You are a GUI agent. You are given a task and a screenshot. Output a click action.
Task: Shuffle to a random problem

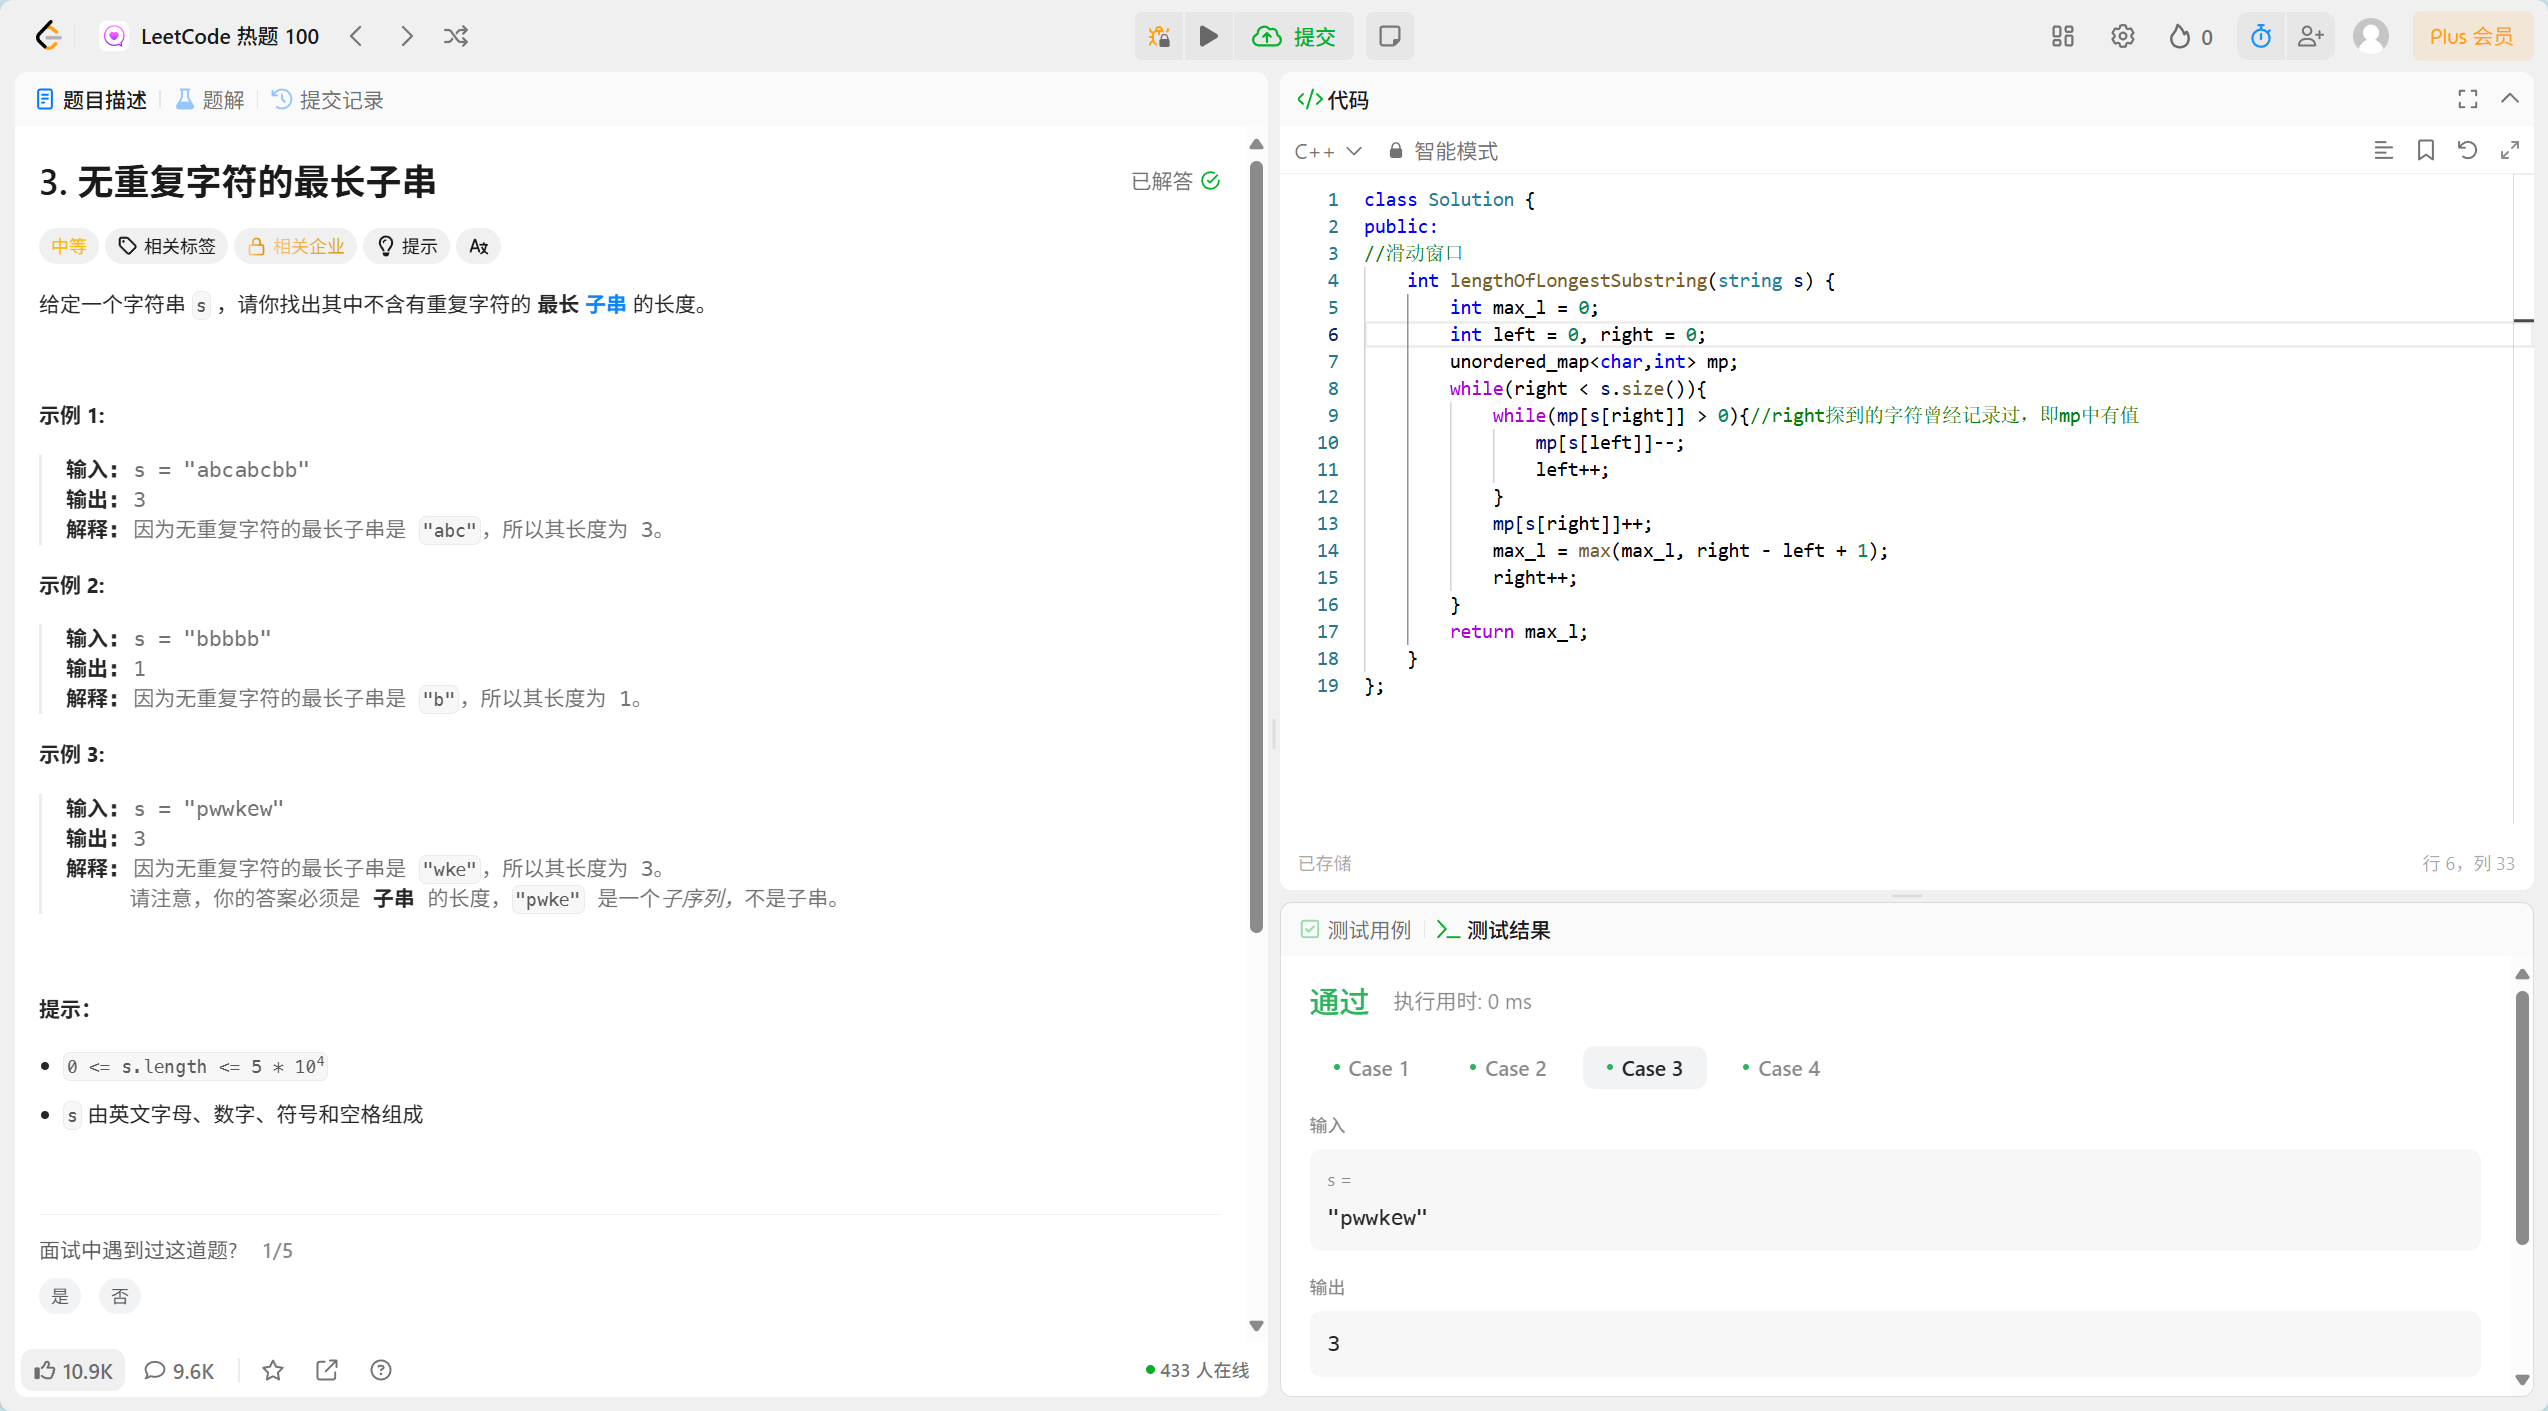click(x=456, y=37)
